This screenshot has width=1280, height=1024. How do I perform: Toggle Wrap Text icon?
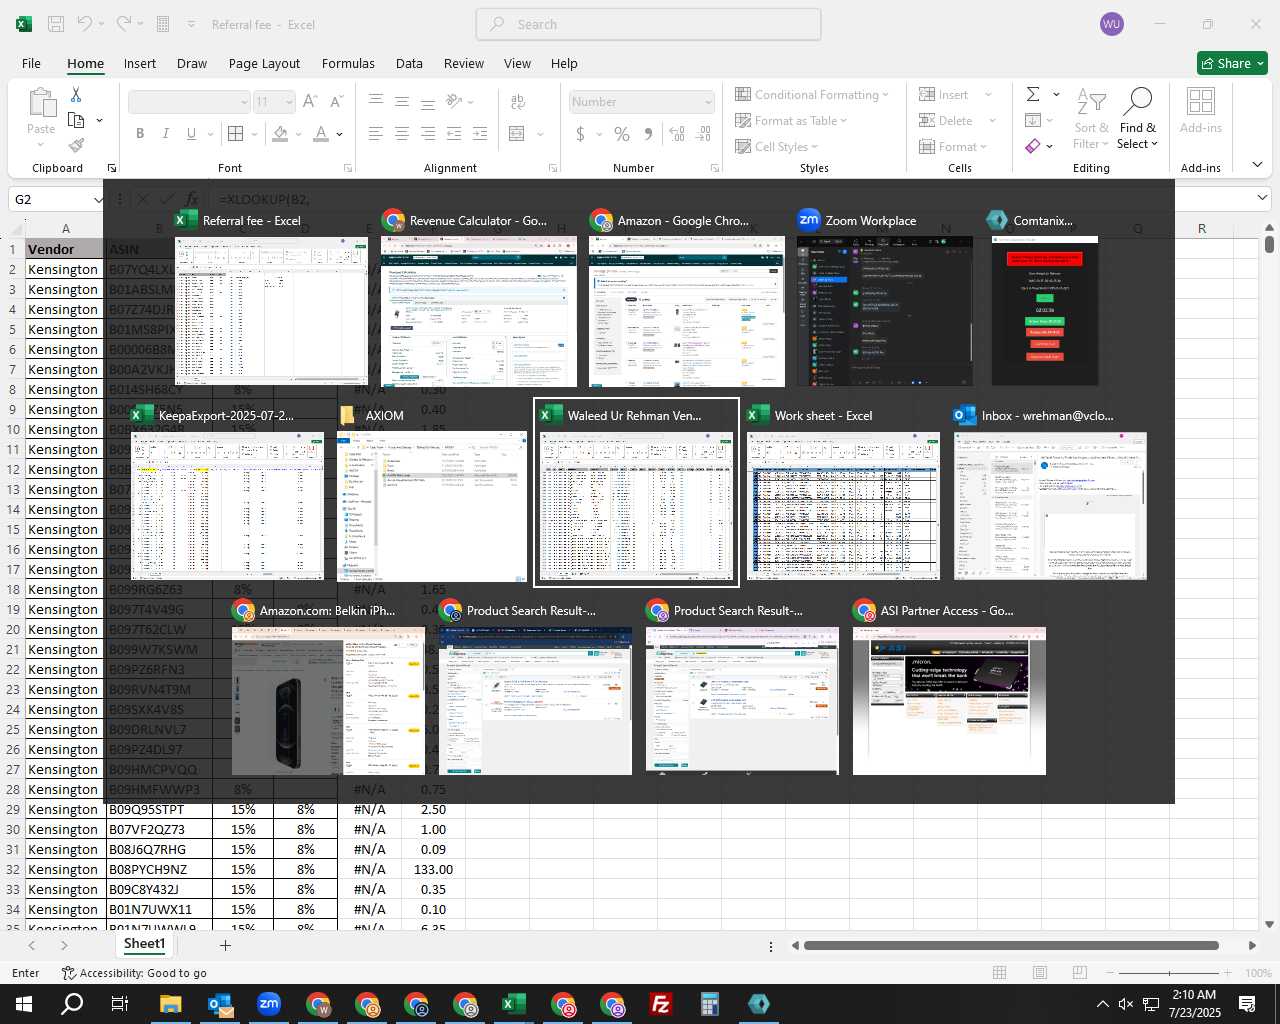pos(518,101)
